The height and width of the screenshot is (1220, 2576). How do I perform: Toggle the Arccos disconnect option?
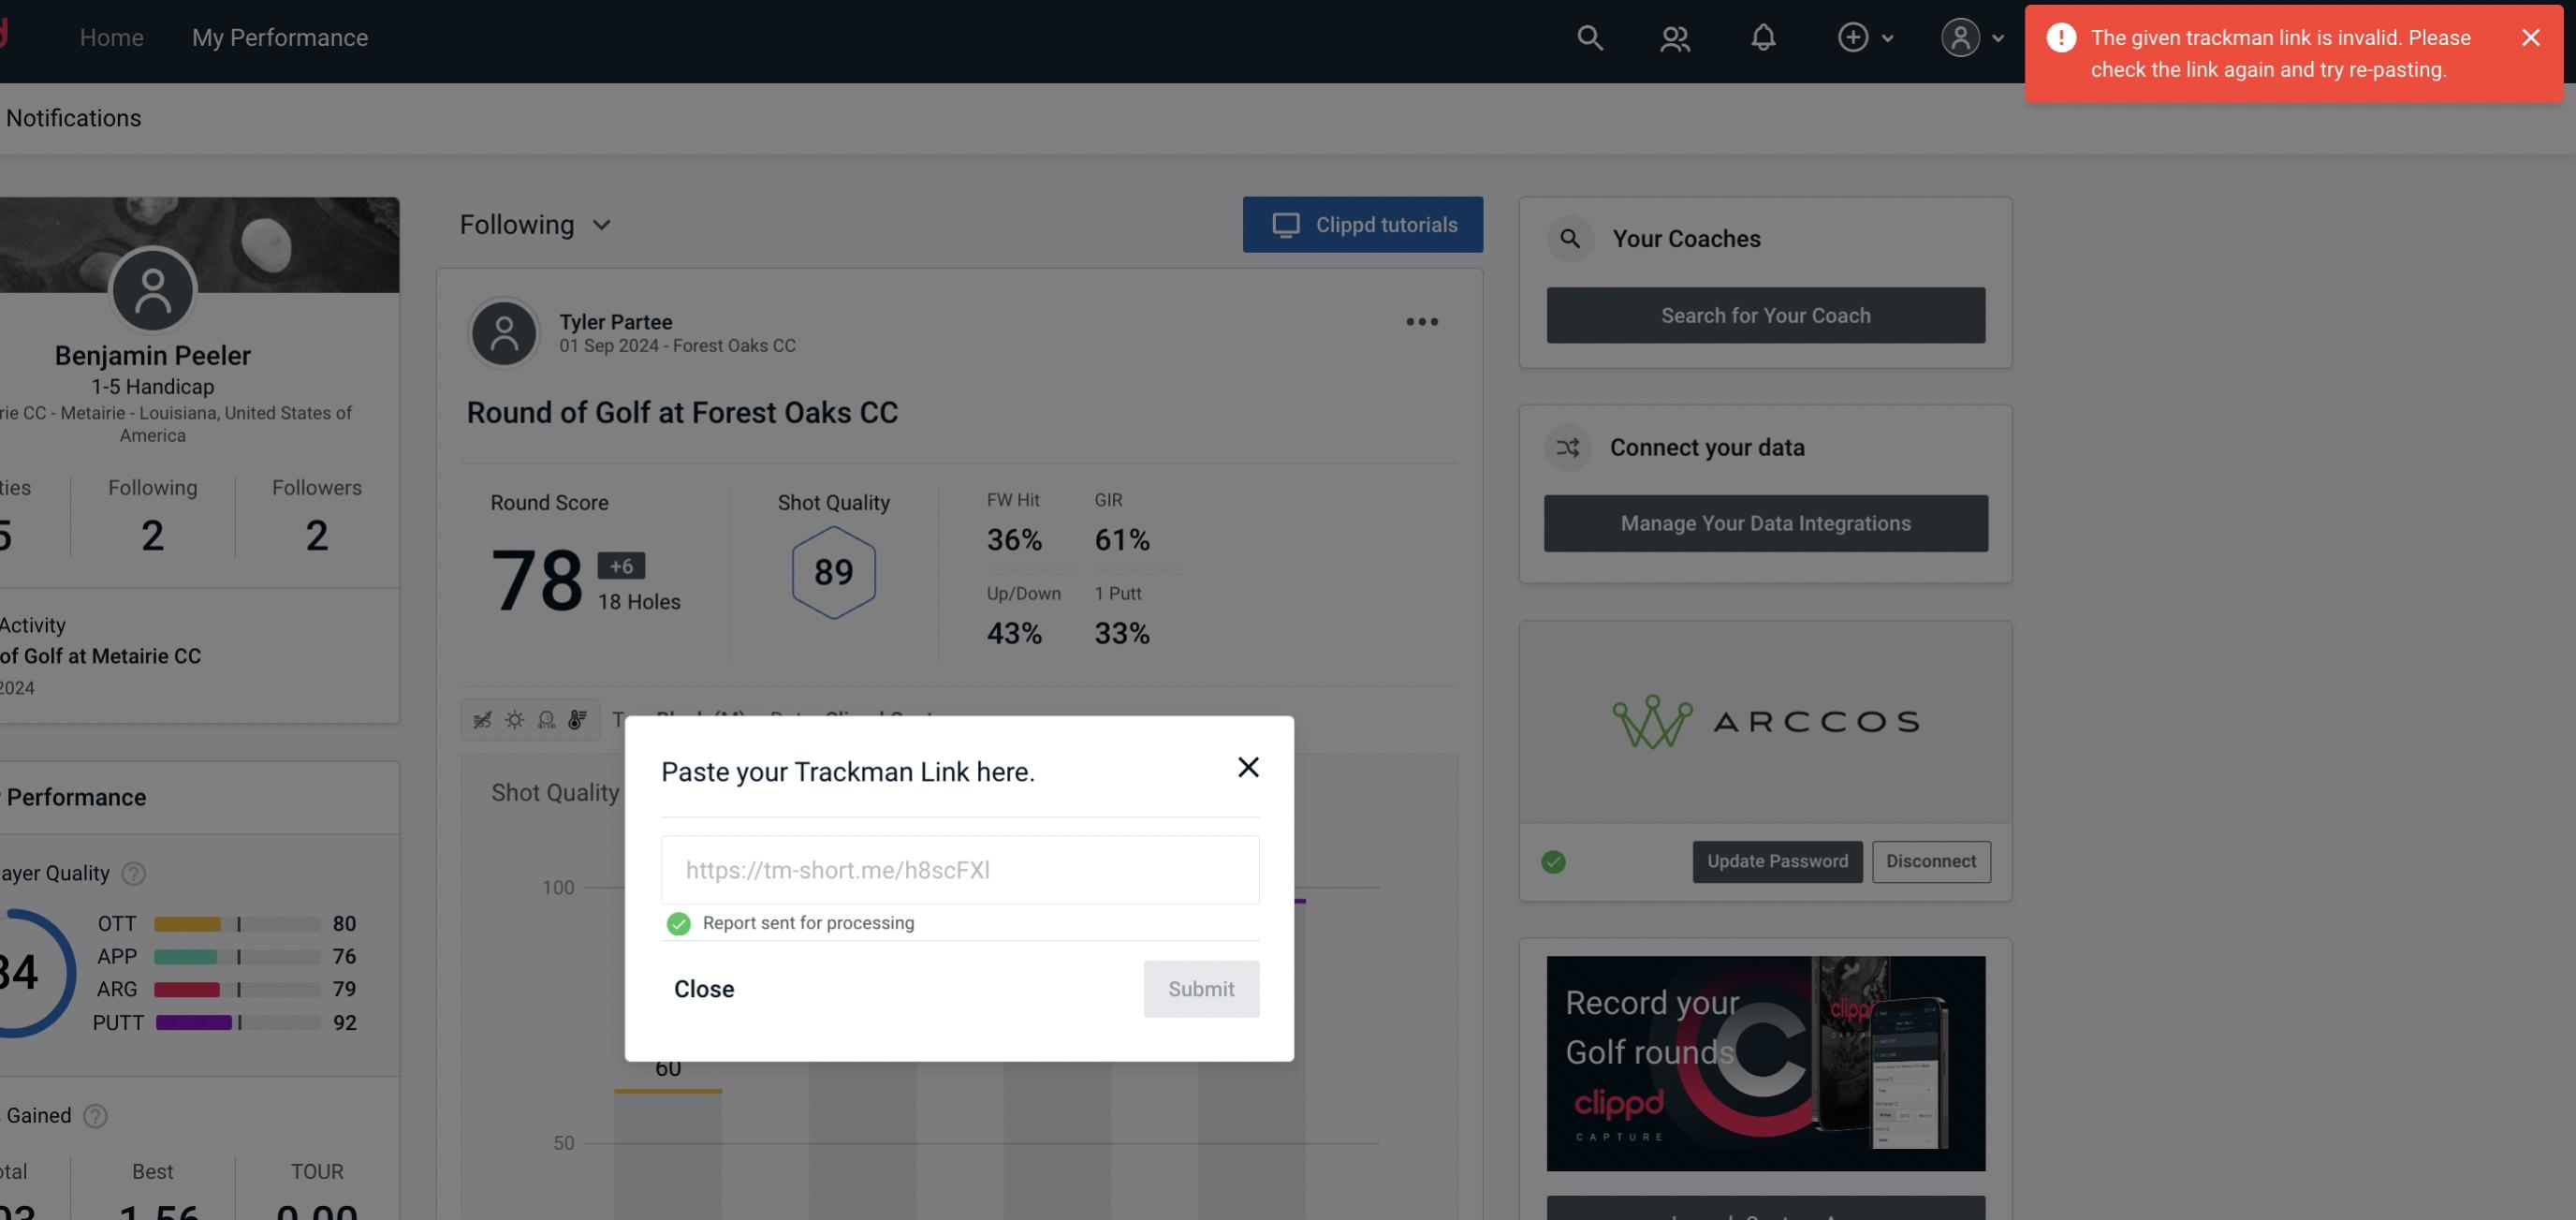[x=1930, y=860]
